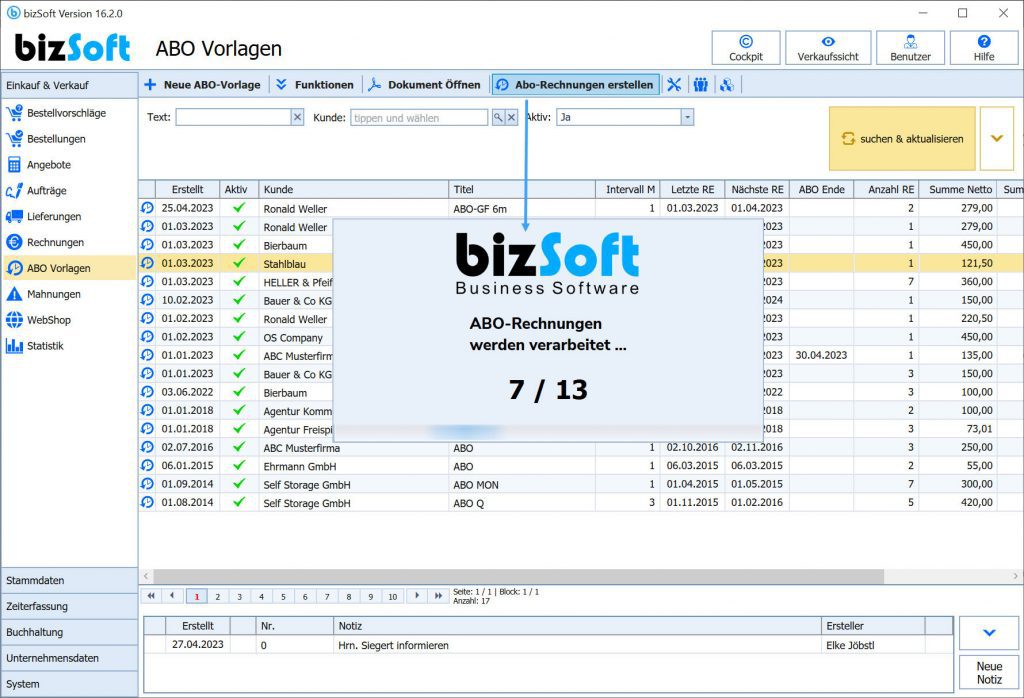Clear the Kunde field with X

[x=511, y=118]
